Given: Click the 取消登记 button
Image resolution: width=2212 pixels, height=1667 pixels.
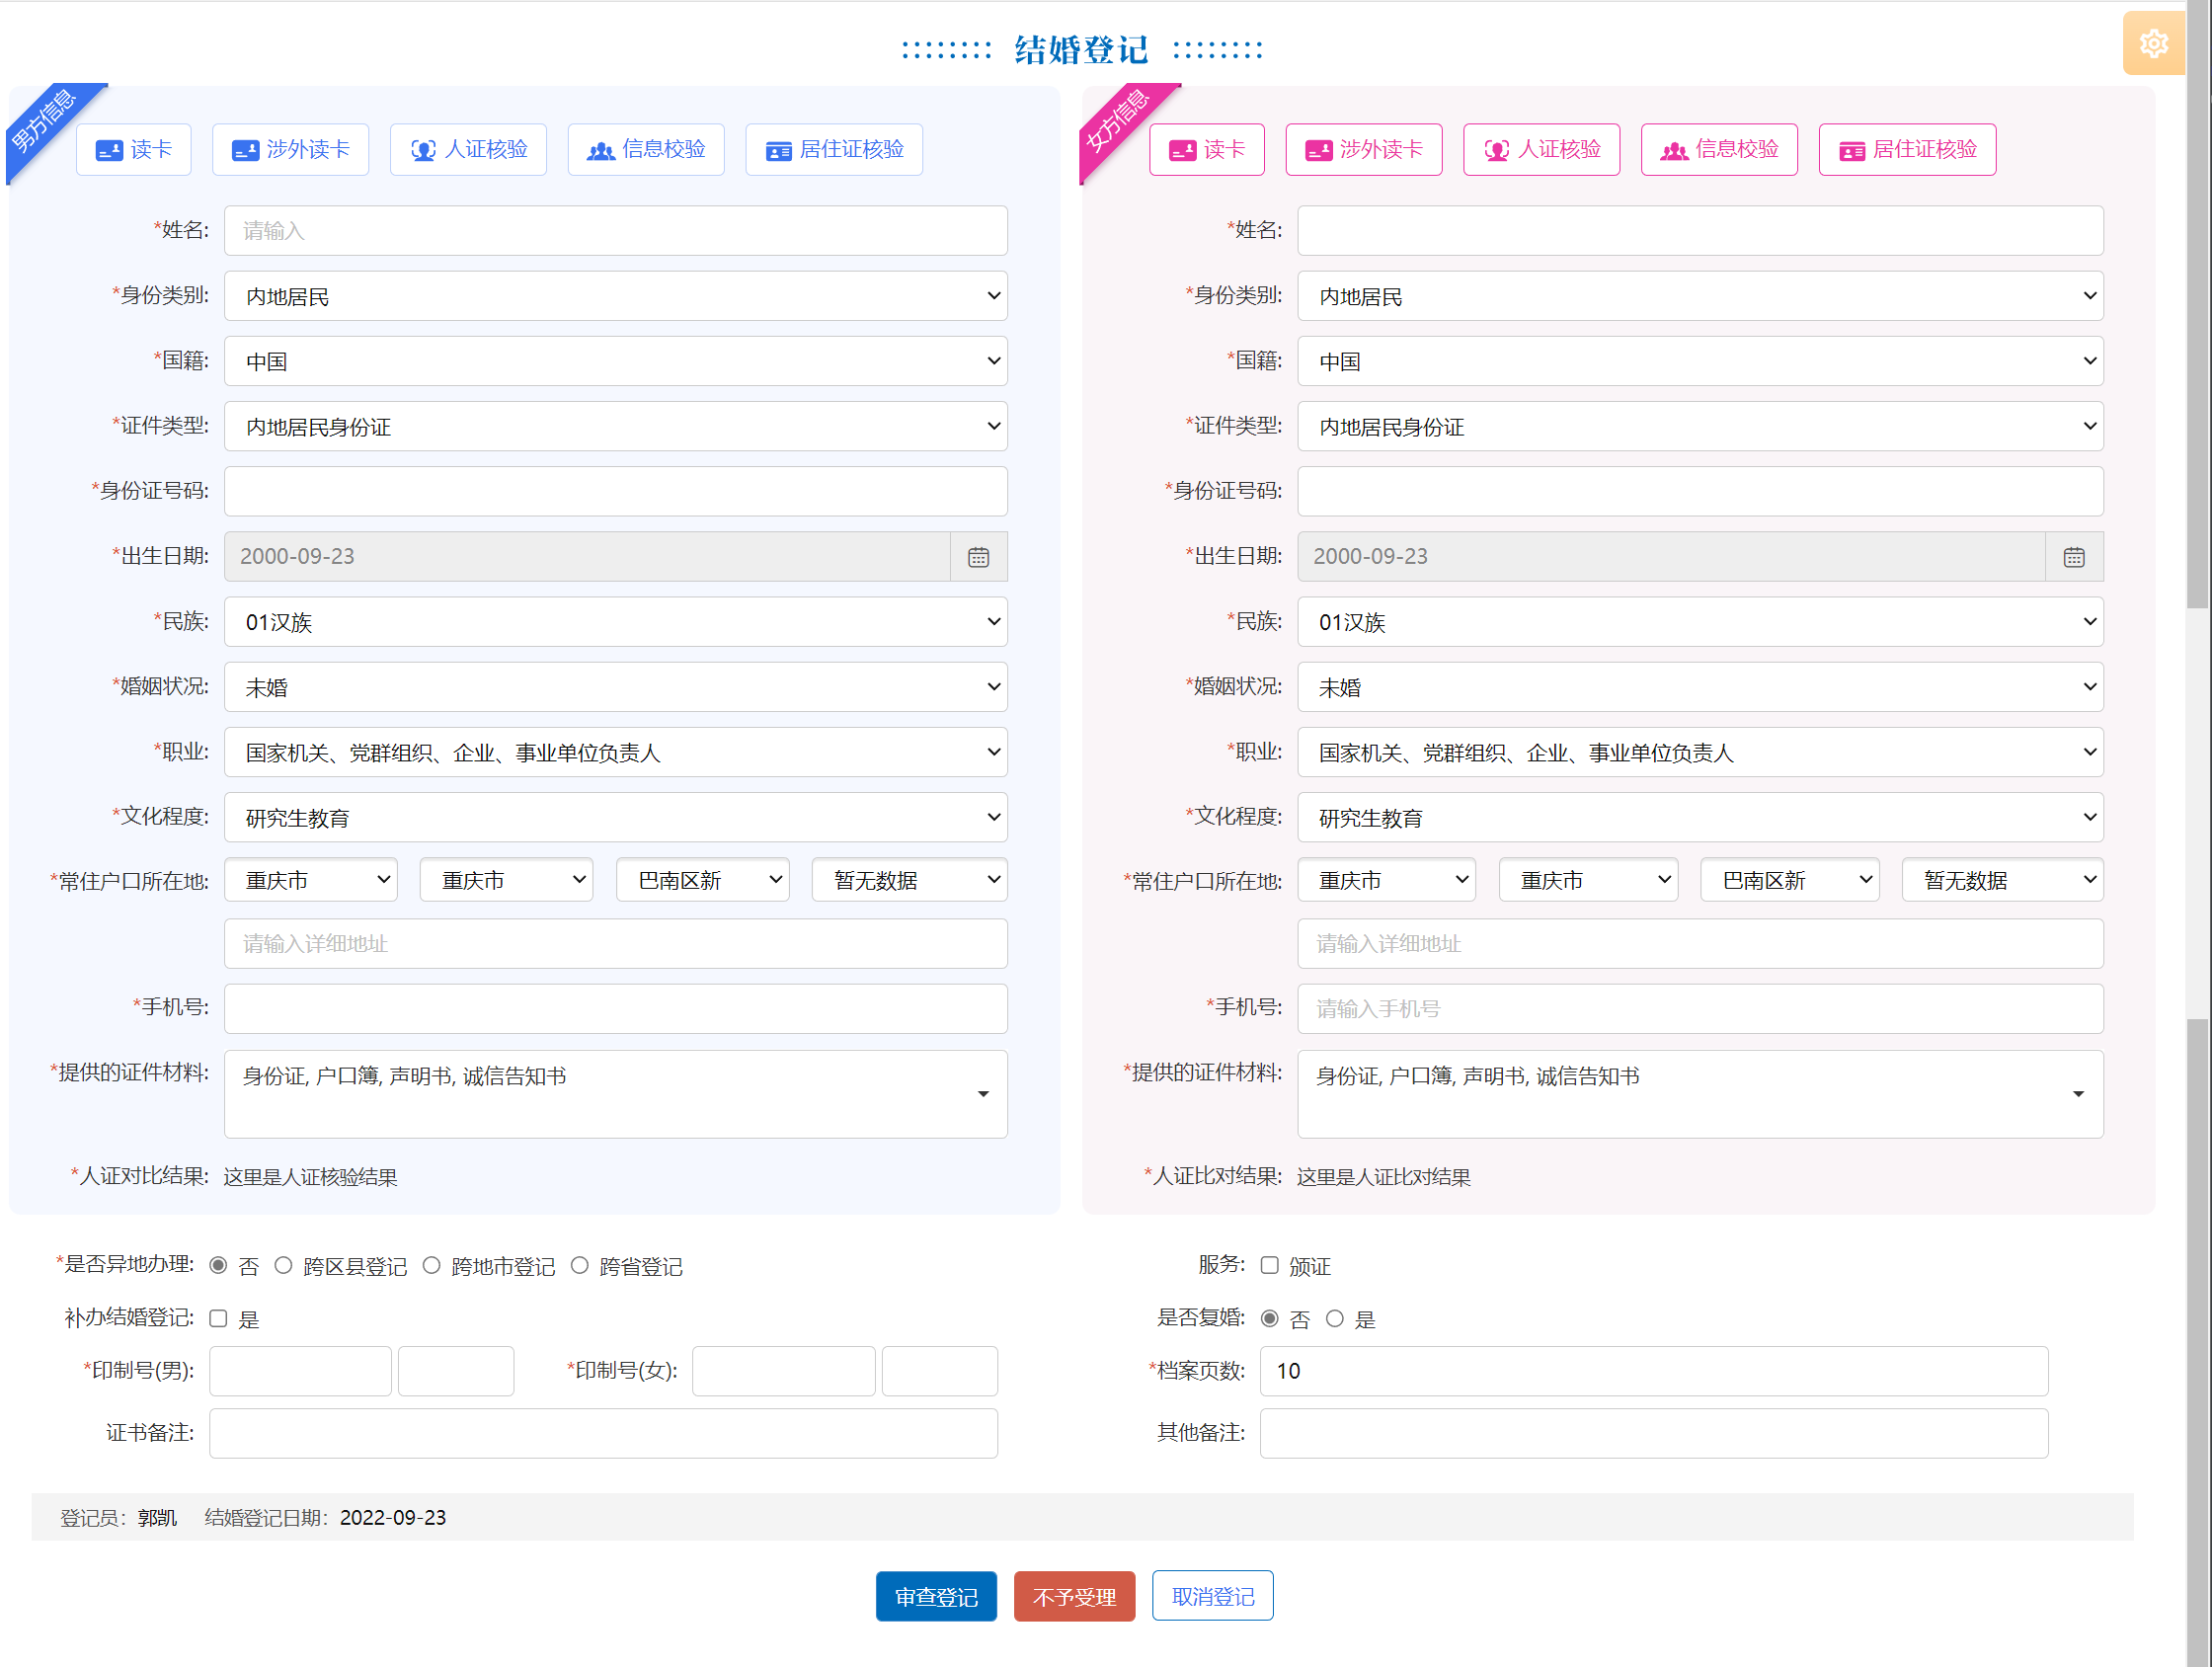Looking at the screenshot, I should (x=1212, y=1597).
